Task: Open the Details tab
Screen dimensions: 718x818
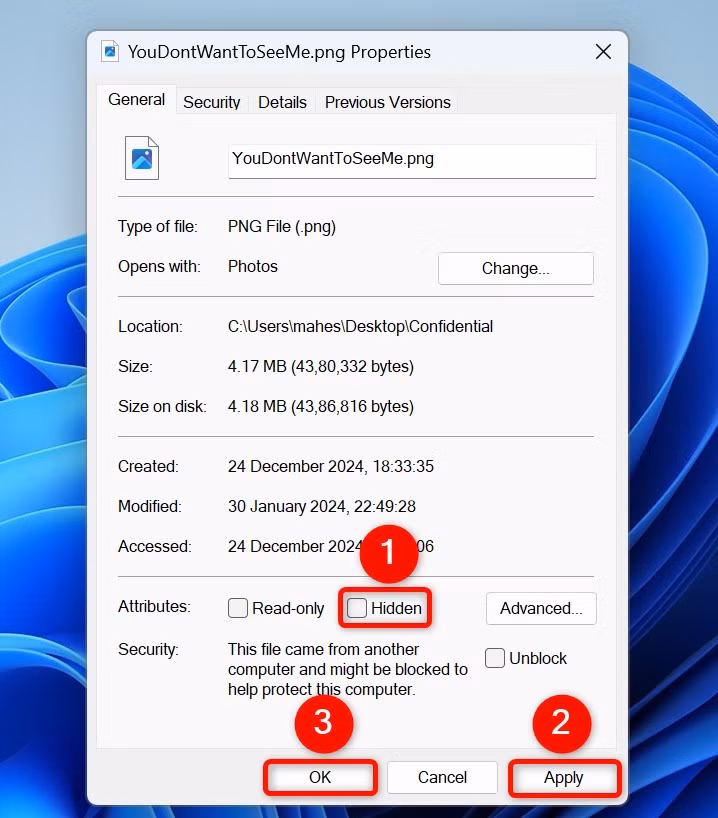Action: (282, 102)
